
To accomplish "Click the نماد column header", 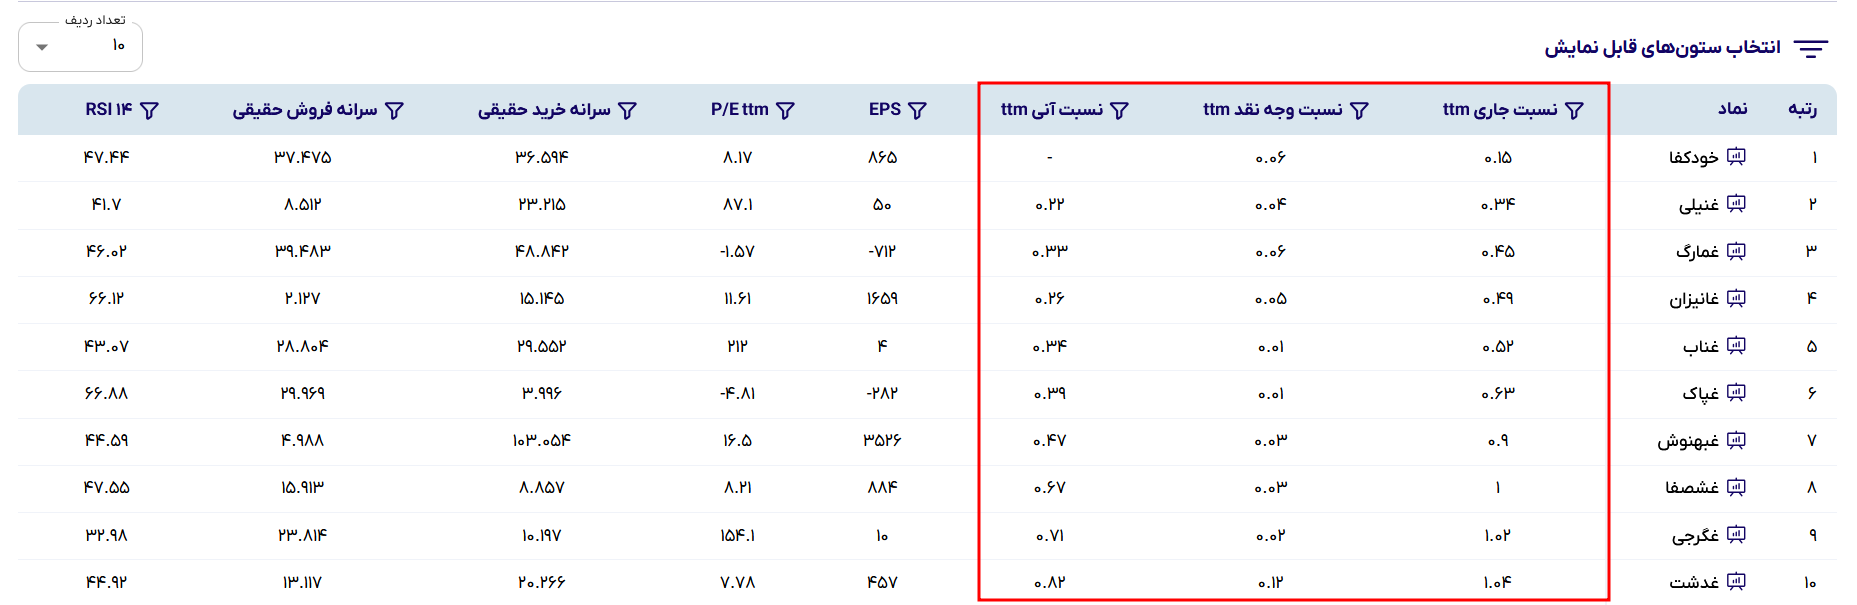I will tap(1733, 109).
